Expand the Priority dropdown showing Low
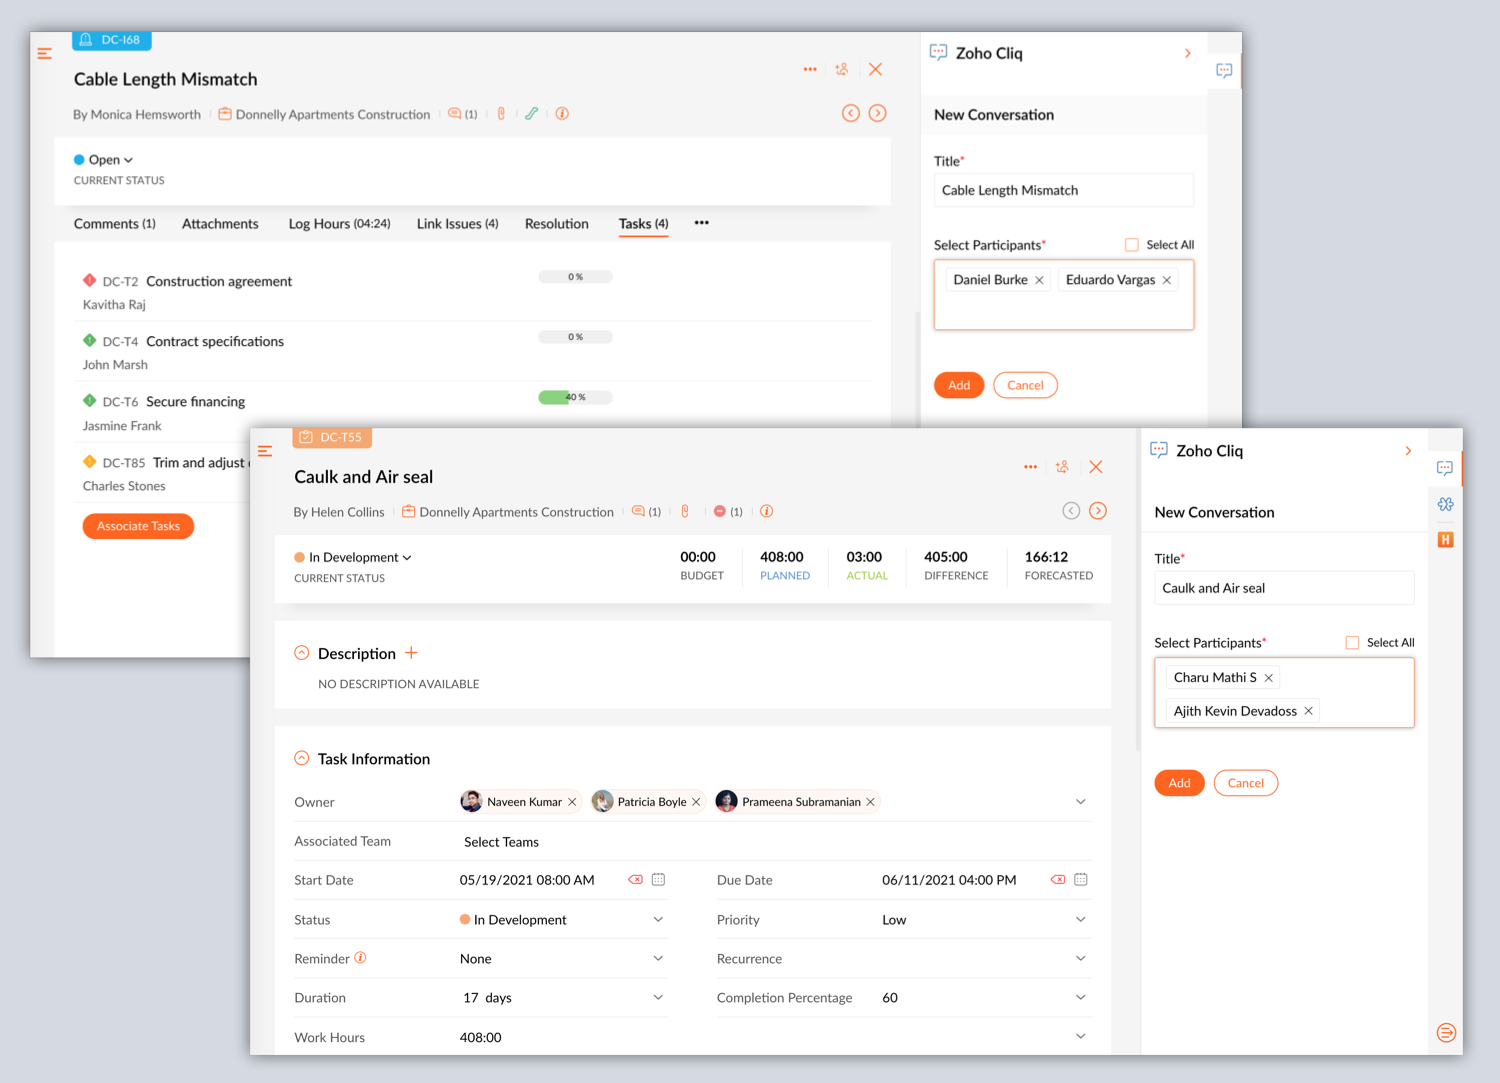The width and height of the screenshot is (1500, 1083). (1080, 920)
